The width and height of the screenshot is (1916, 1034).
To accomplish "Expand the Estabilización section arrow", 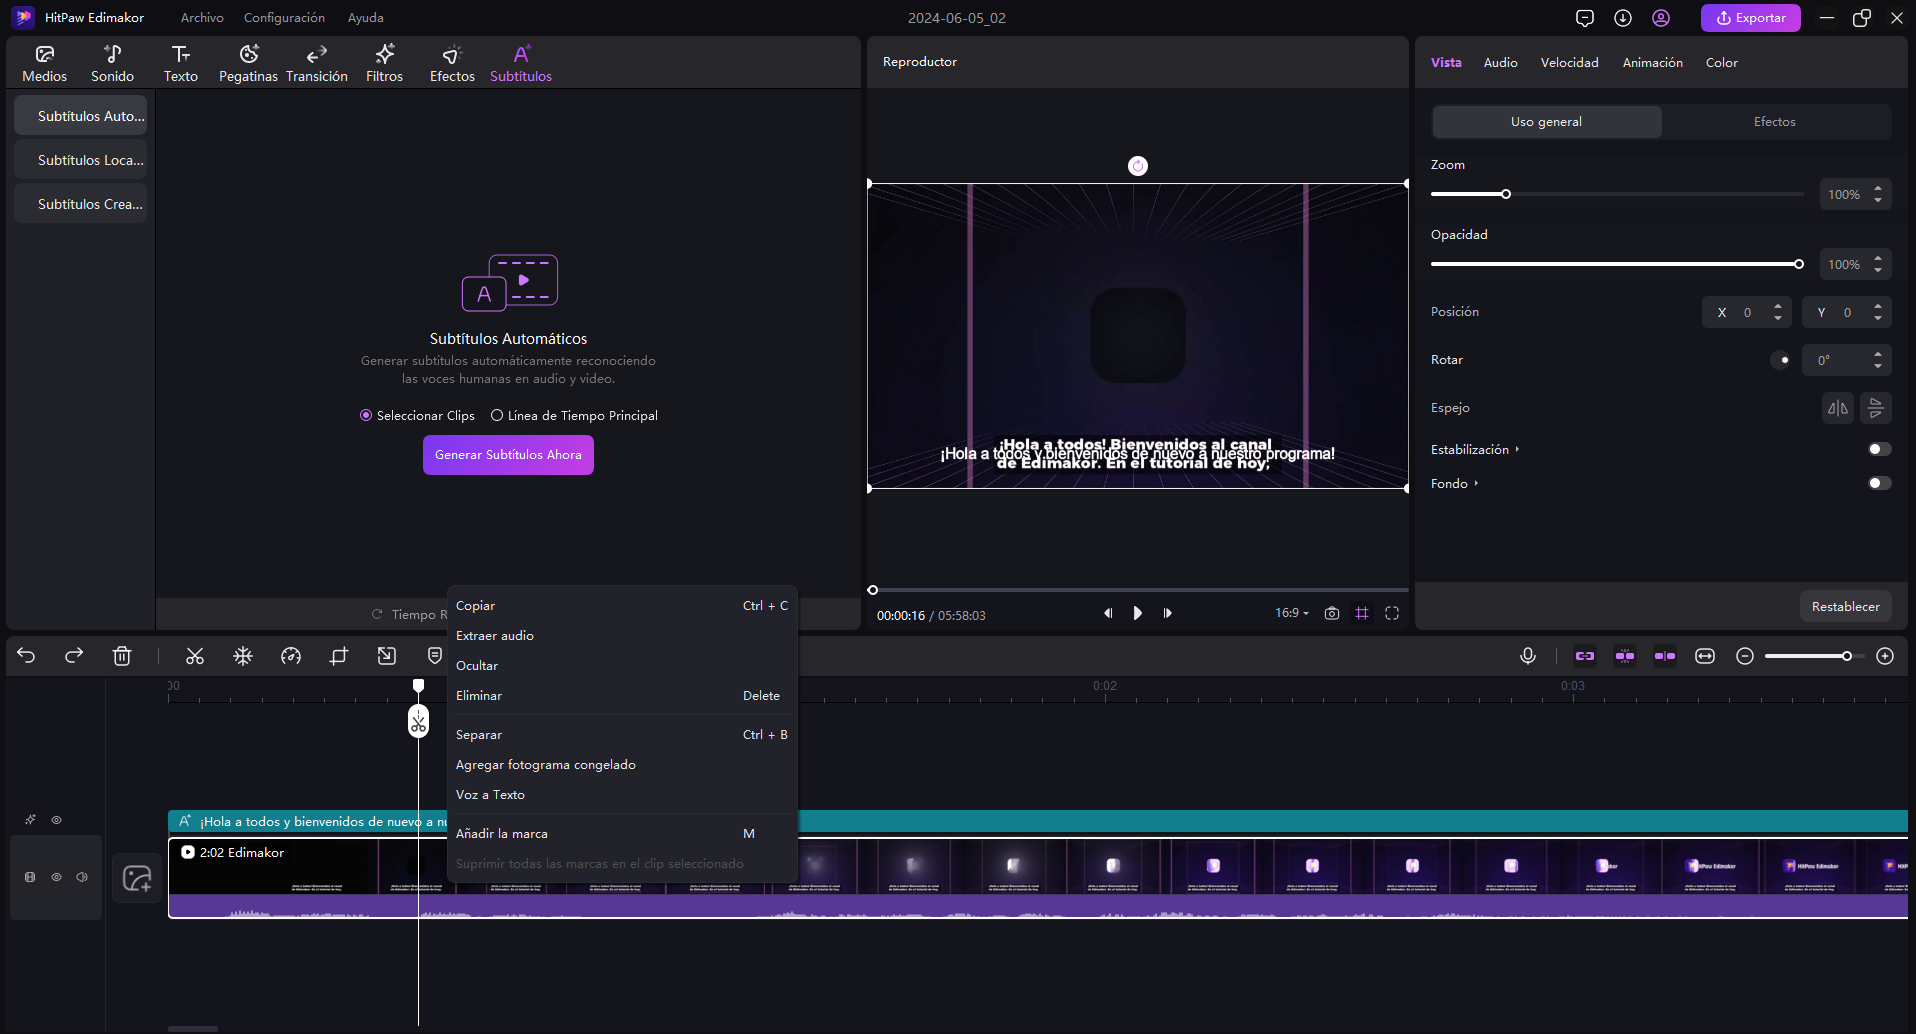I will (x=1517, y=449).
